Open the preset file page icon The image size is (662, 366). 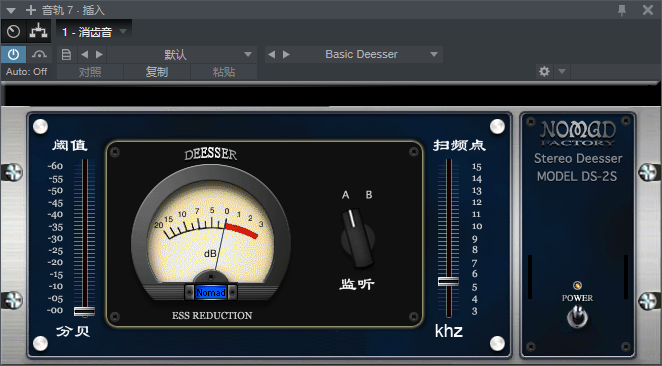coord(66,54)
